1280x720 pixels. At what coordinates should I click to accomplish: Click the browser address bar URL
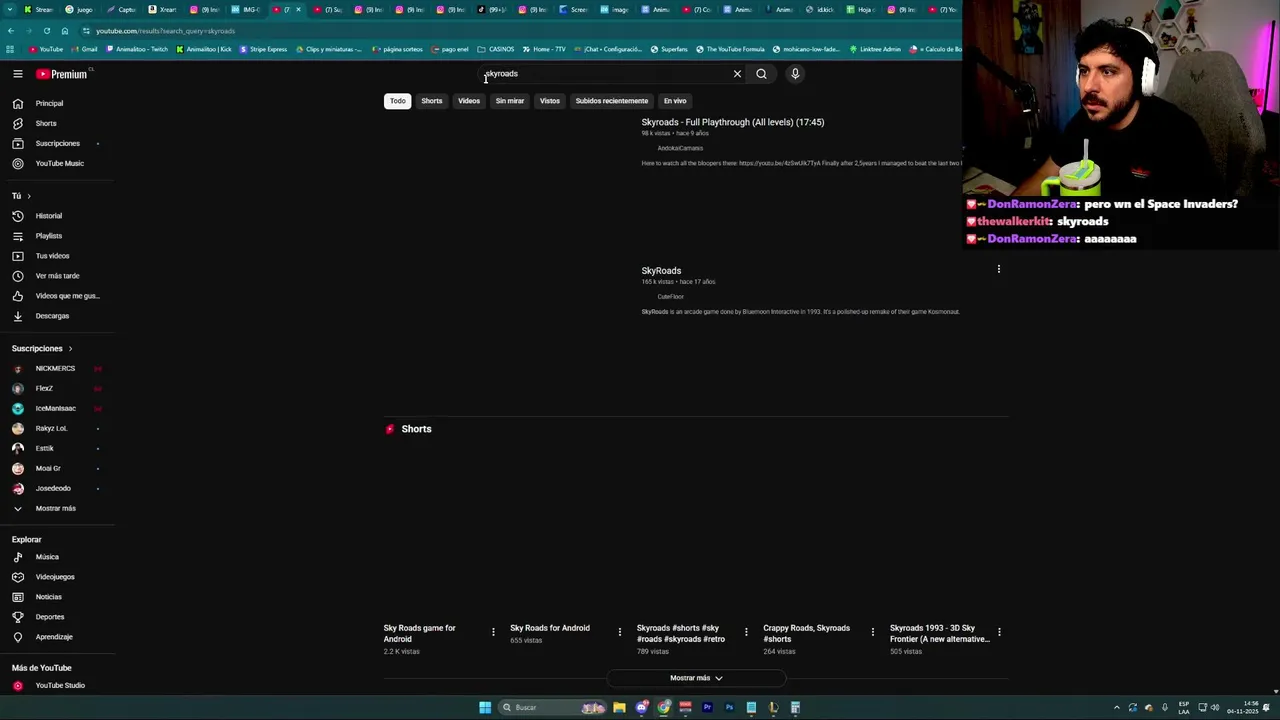tap(165, 31)
